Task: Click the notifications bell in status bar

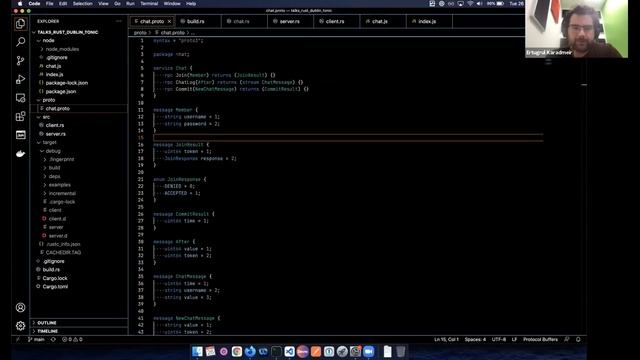Action: pyautogui.click(x=578, y=340)
